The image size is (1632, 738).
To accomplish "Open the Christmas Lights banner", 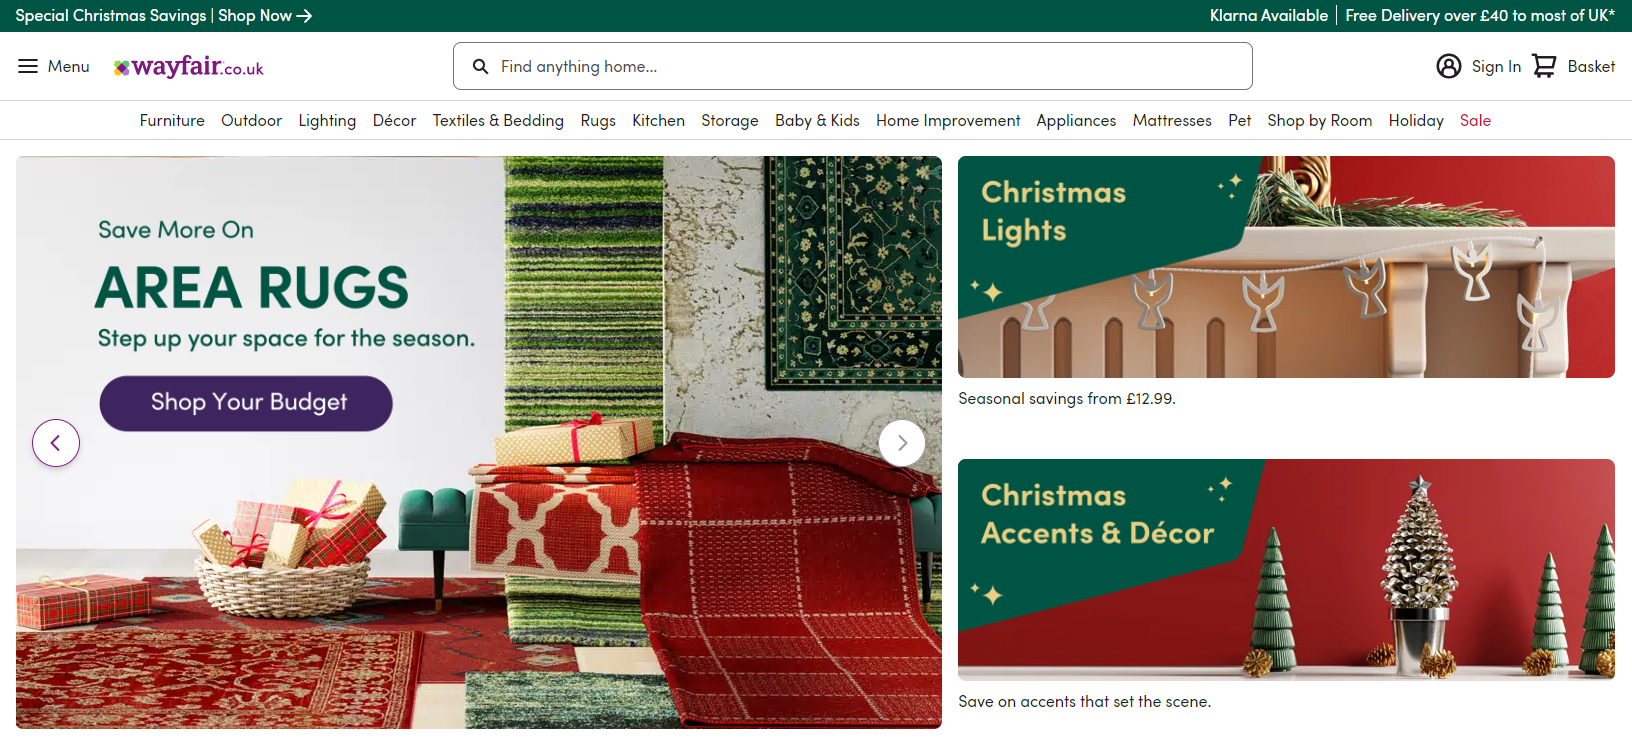I will coord(1286,267).
